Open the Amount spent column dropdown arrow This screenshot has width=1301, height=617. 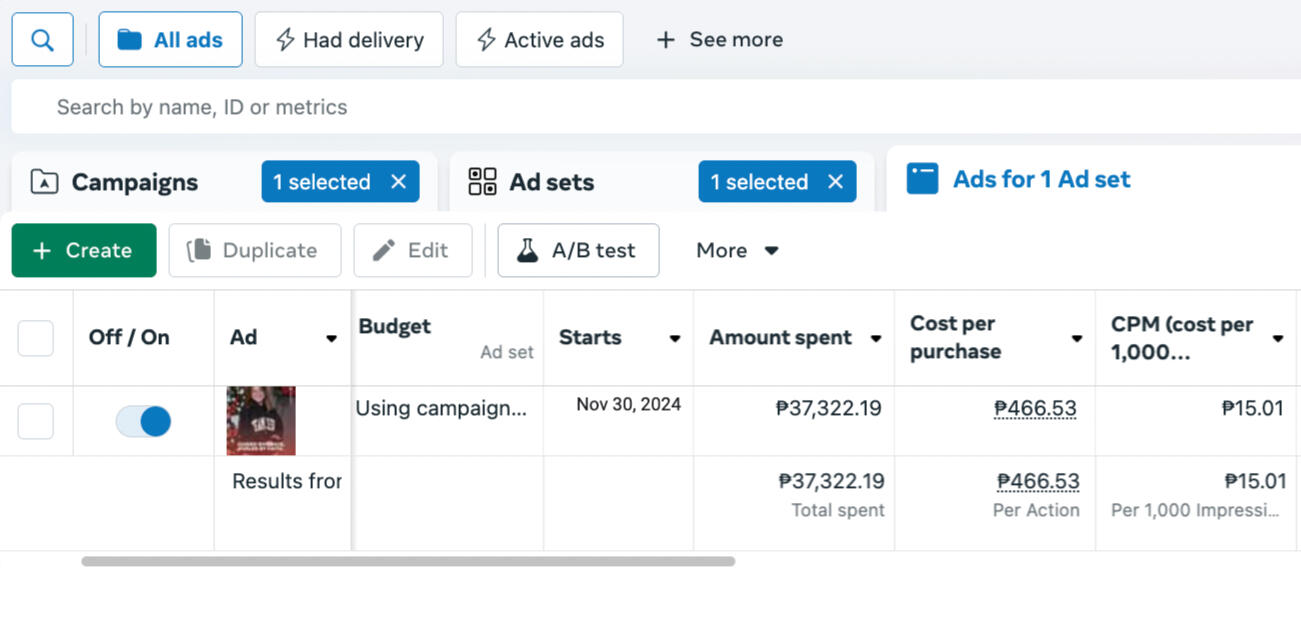876,338
